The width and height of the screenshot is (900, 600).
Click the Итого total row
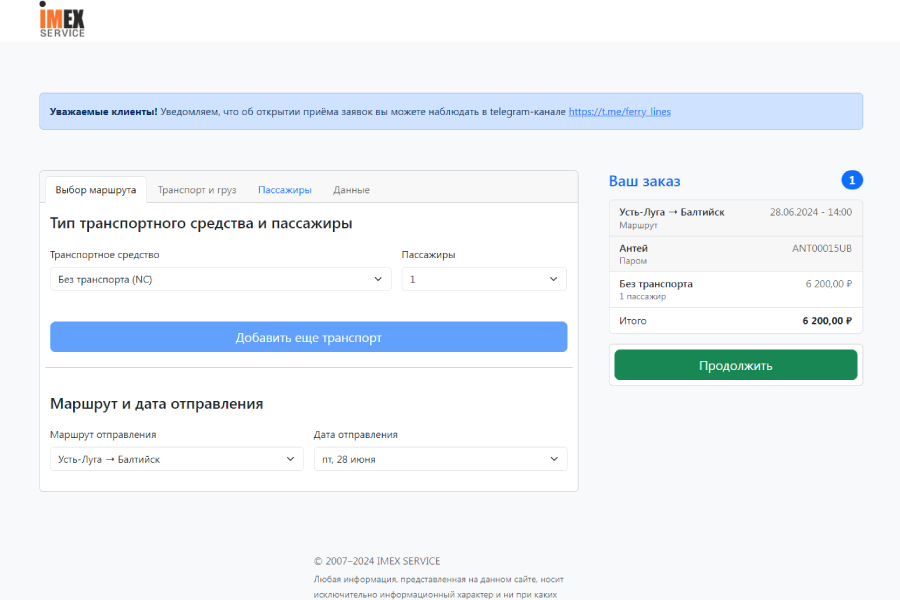(x=735, y=321)
